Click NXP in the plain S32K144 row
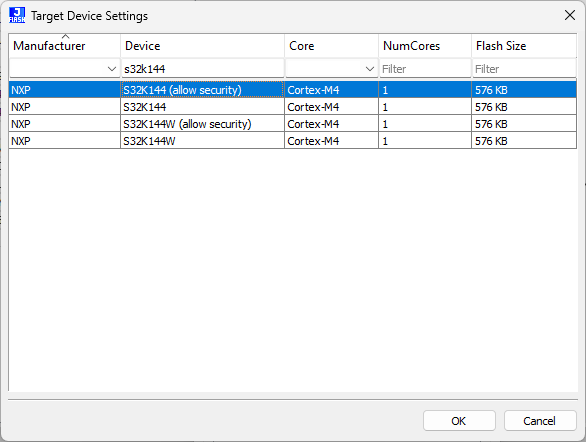The height and width of the screenshot is (442, 586). point(21,107)
